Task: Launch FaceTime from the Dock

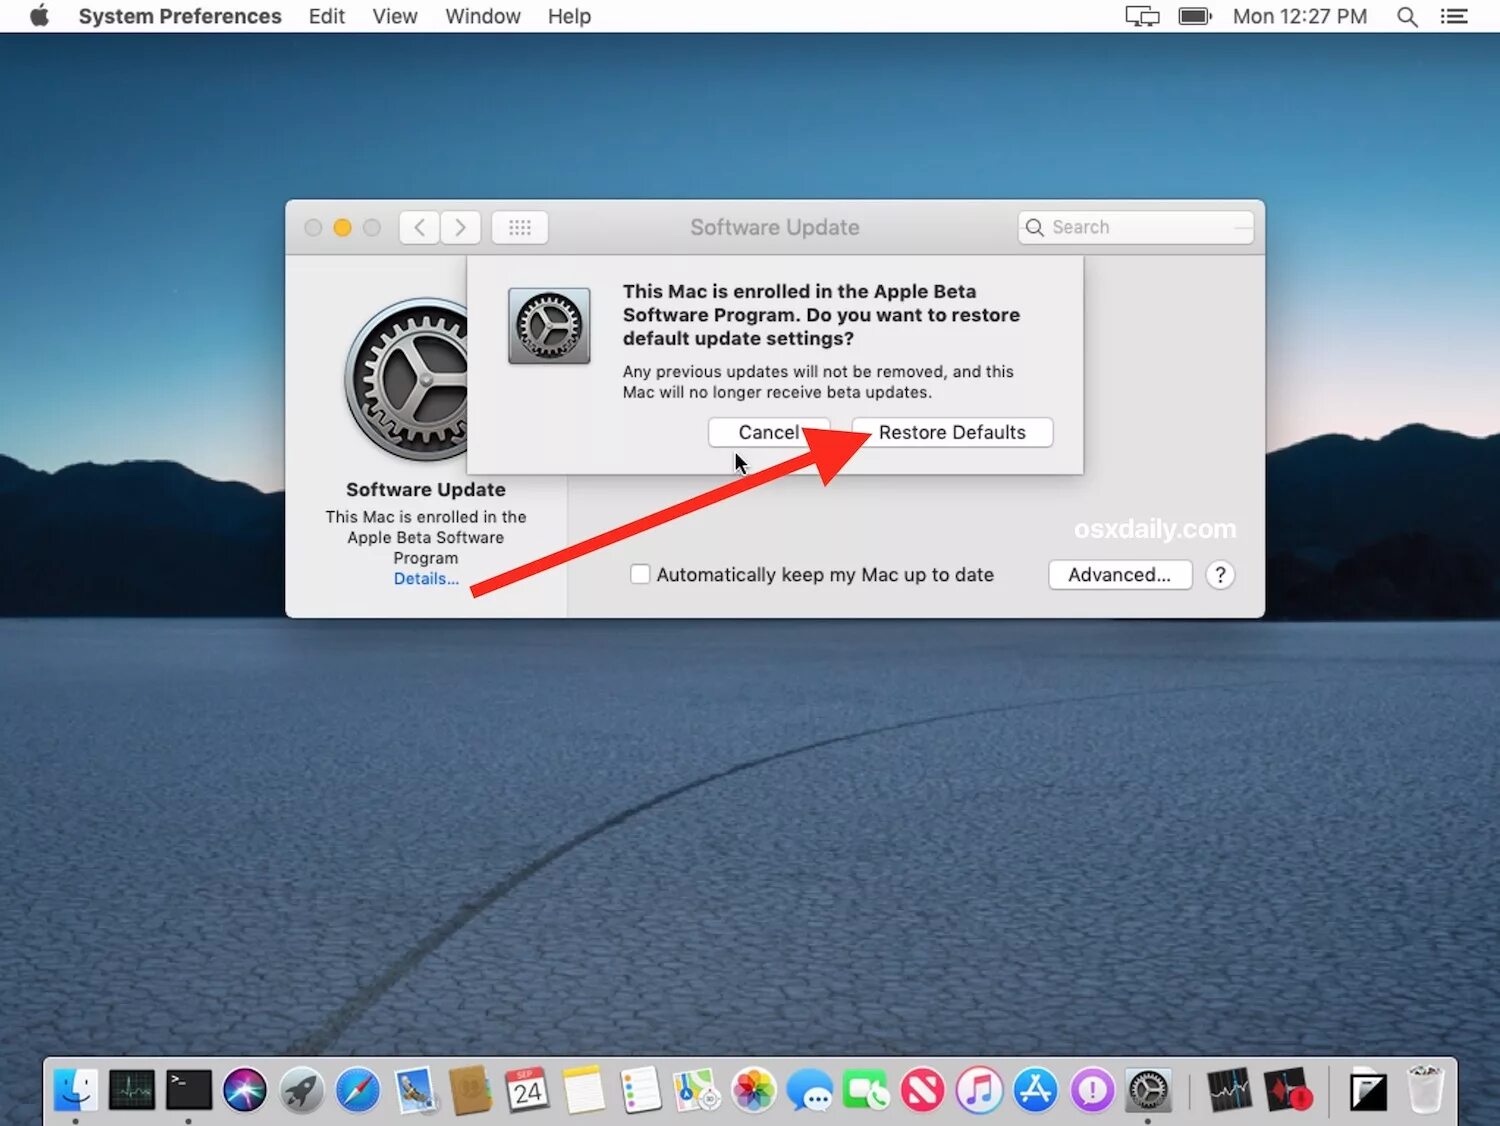Action: (x=866, y=1089)
